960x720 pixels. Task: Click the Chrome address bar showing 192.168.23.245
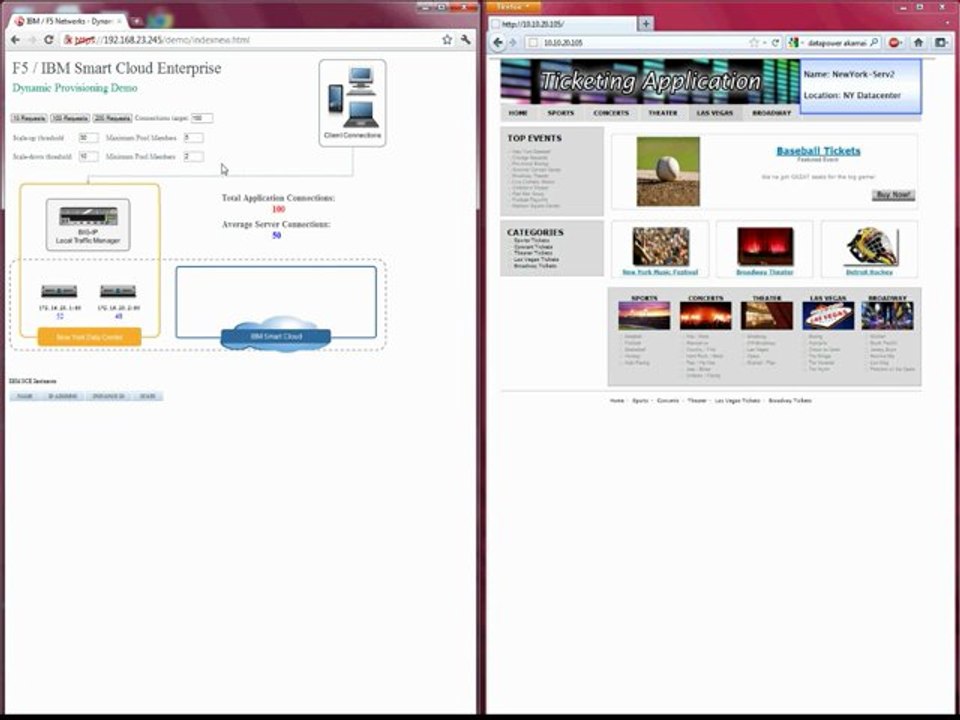tap(251, 40)
